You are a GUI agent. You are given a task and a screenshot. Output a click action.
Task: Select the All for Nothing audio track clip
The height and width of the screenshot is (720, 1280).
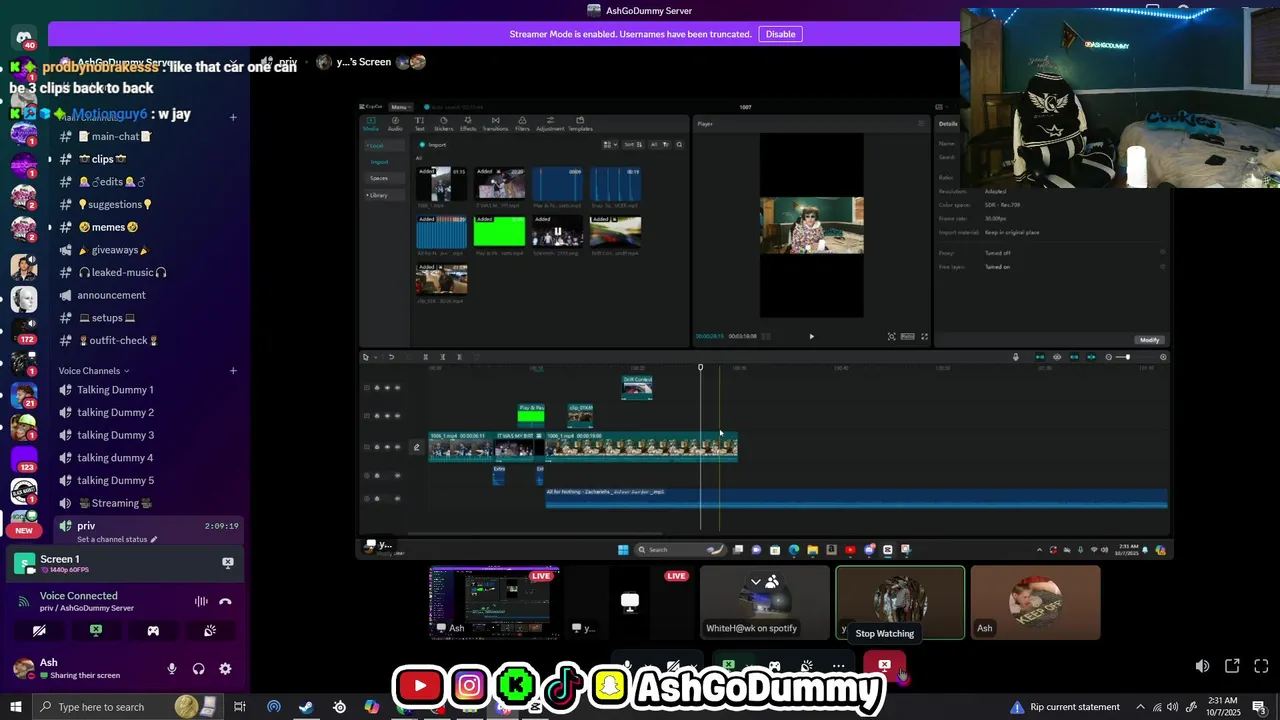coord(856,497)
